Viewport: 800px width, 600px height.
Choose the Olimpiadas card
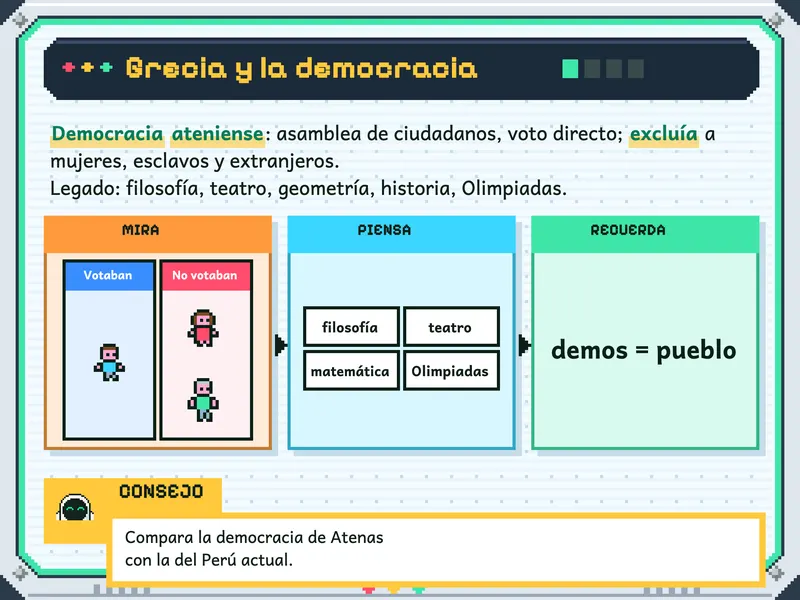(x=451, y=371)
